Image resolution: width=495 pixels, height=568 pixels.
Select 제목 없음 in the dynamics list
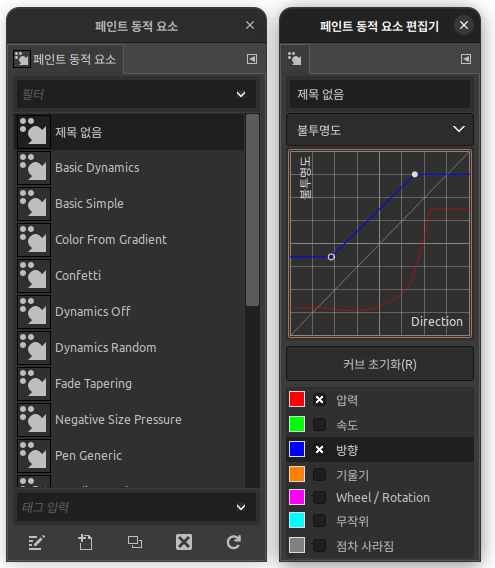[x=130, y=132]
